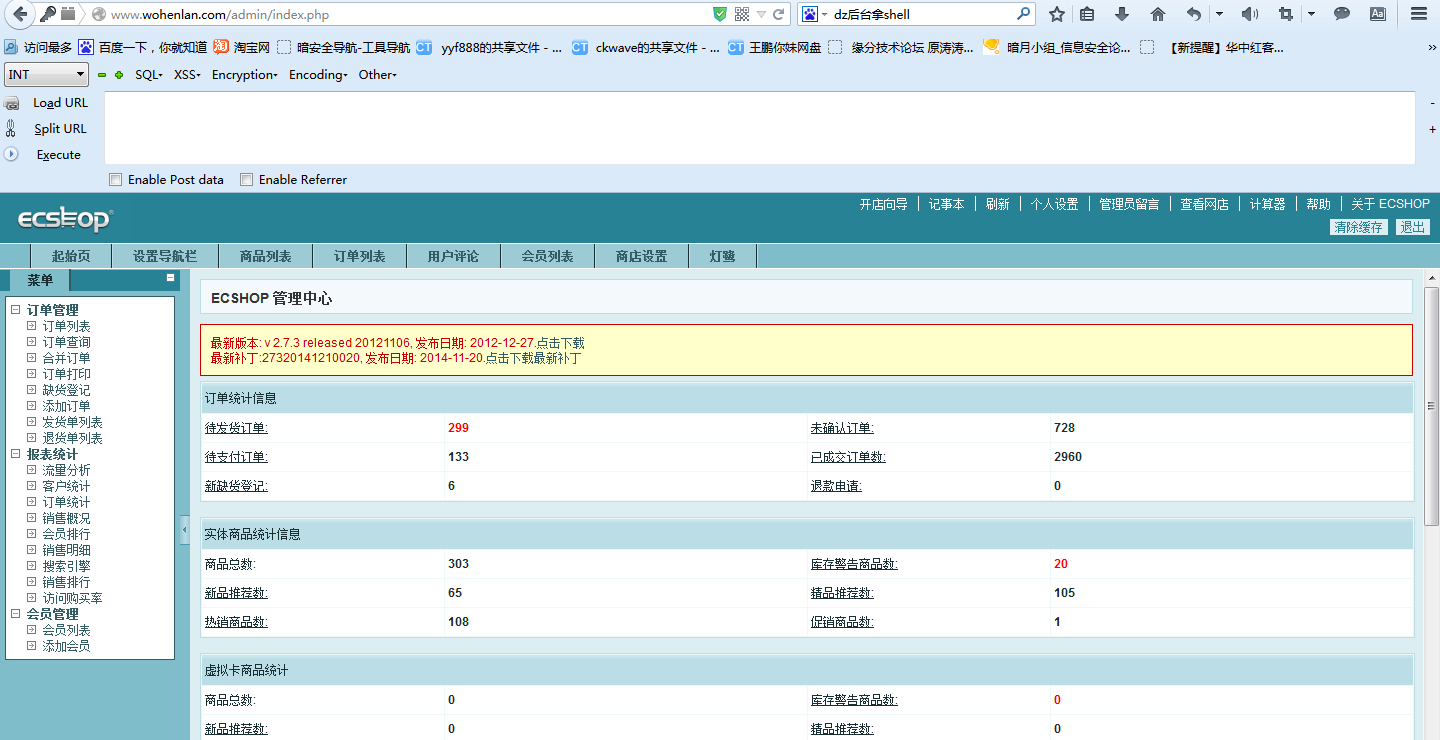Open the 关于 ECSHOP link

[1391, 204]
